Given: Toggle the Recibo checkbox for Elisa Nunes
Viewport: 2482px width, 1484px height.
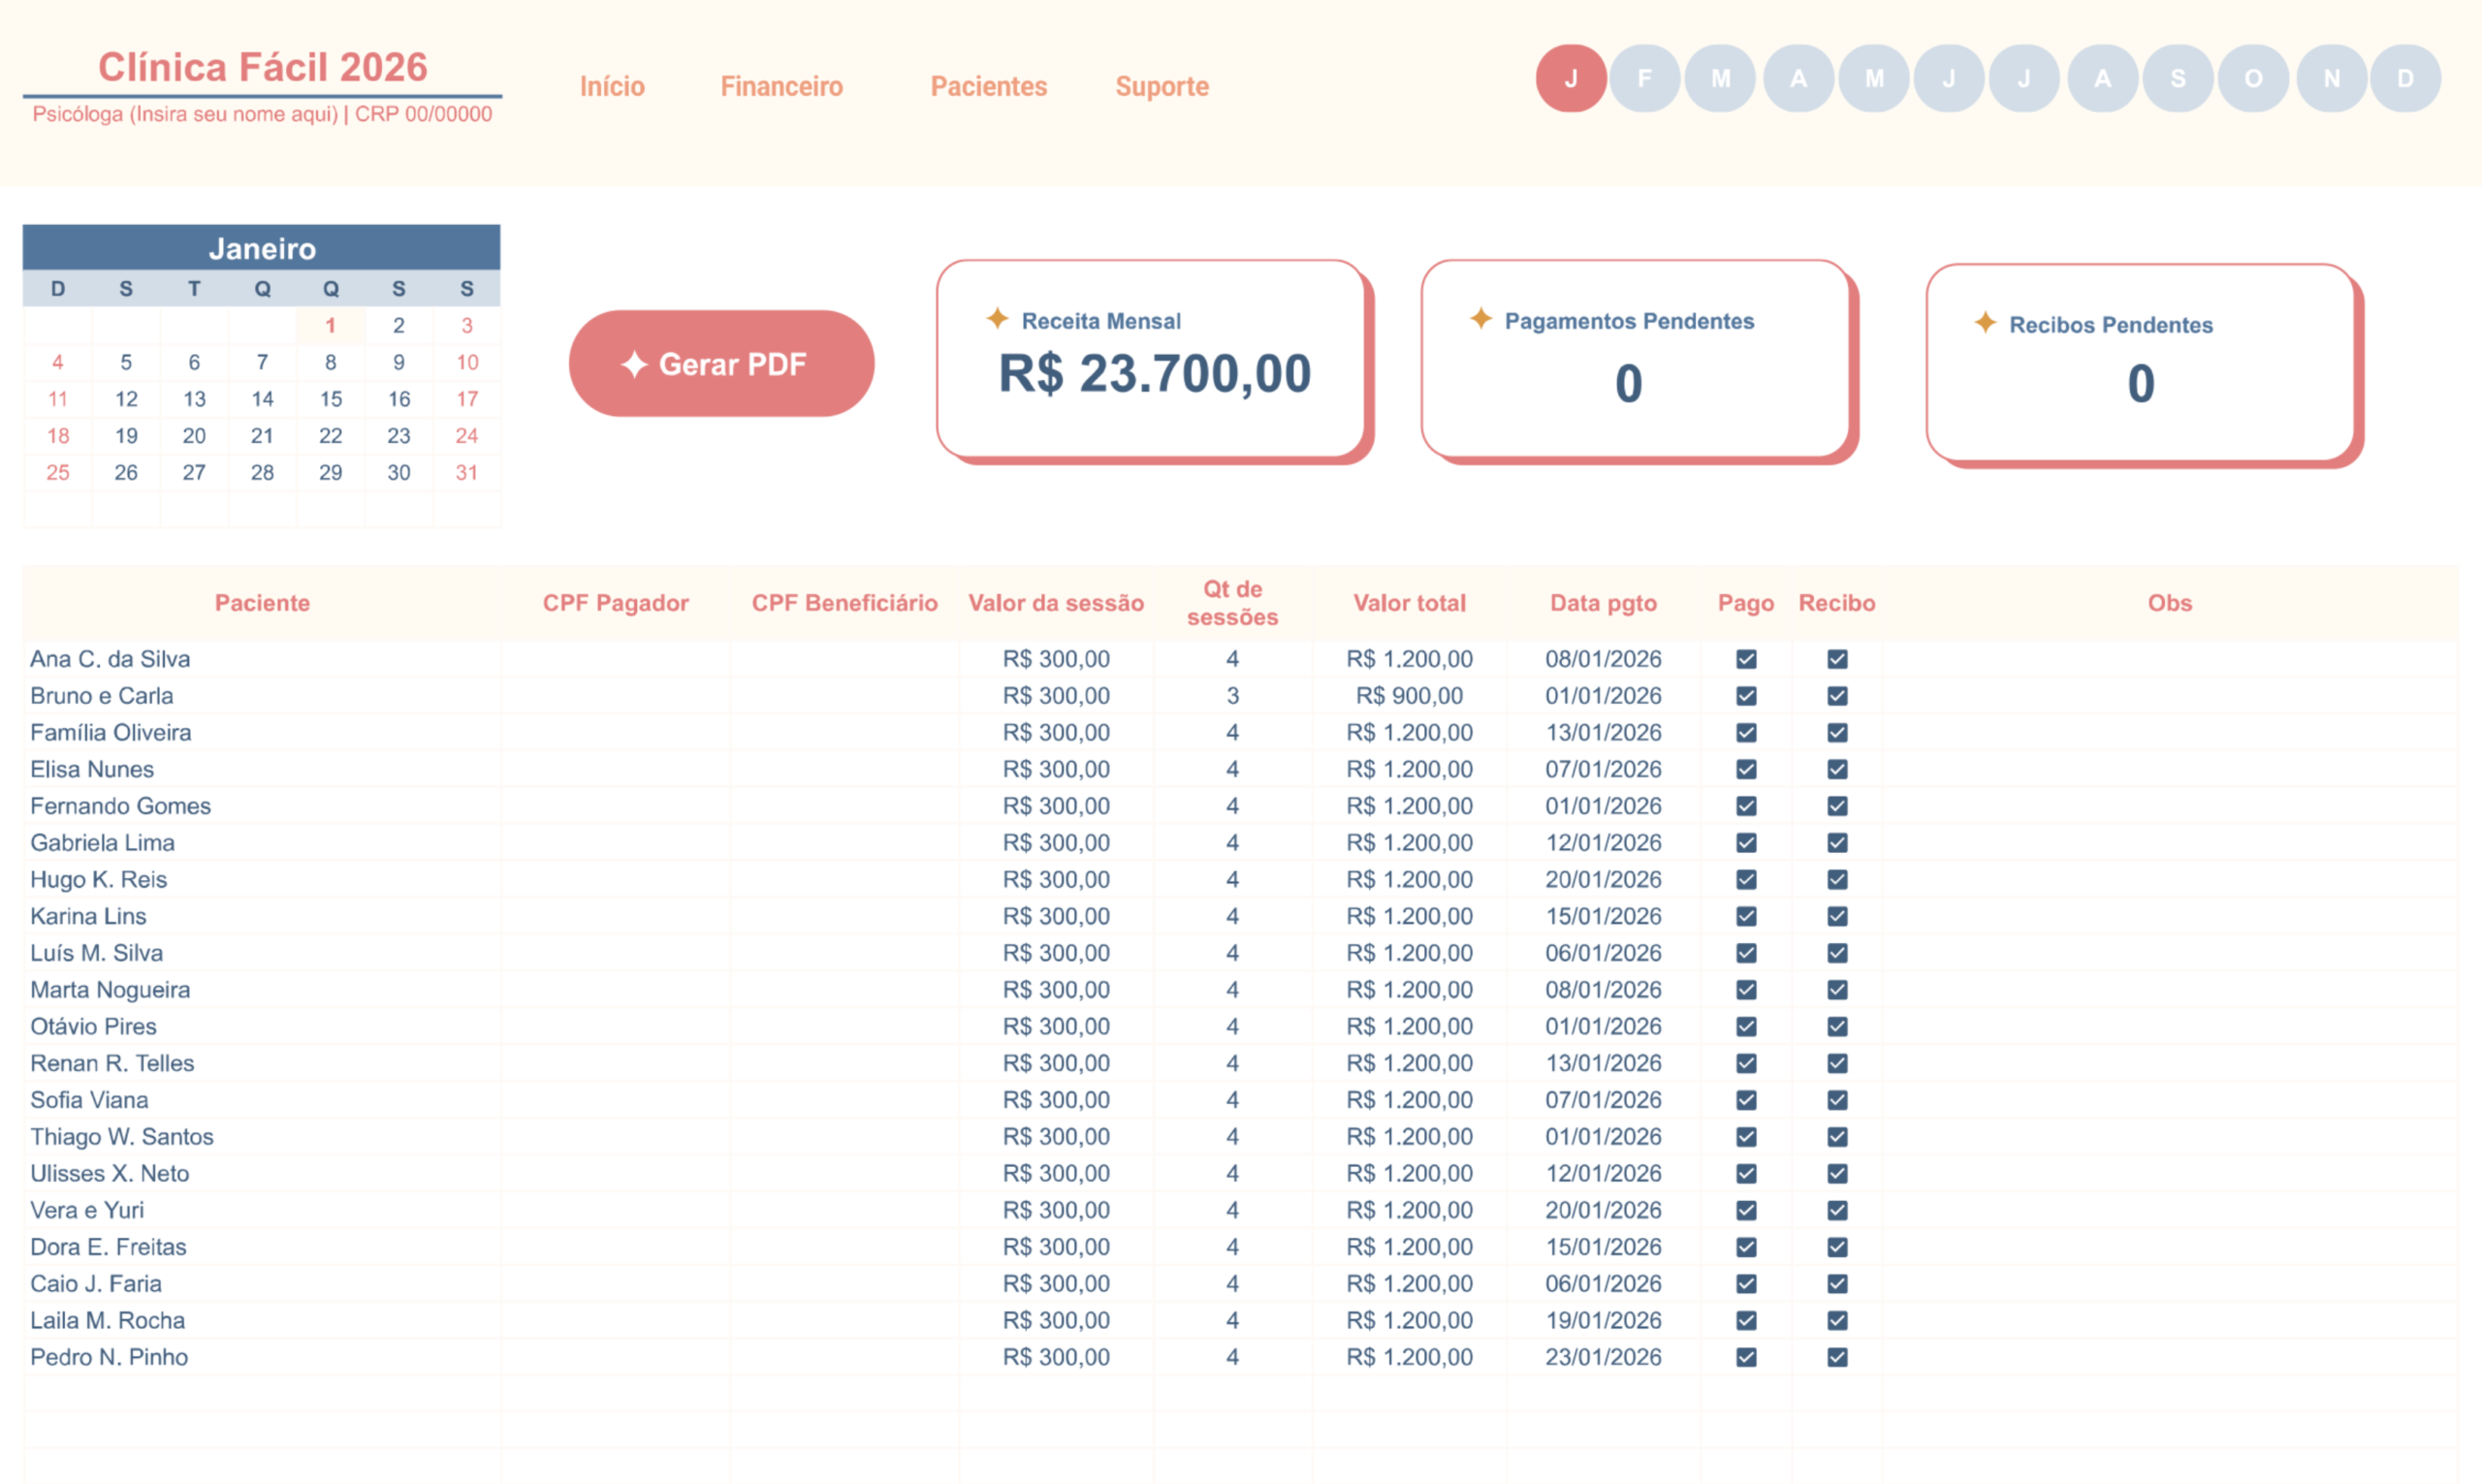Looking at the screenshot, I should click(x=1837, y=769).
